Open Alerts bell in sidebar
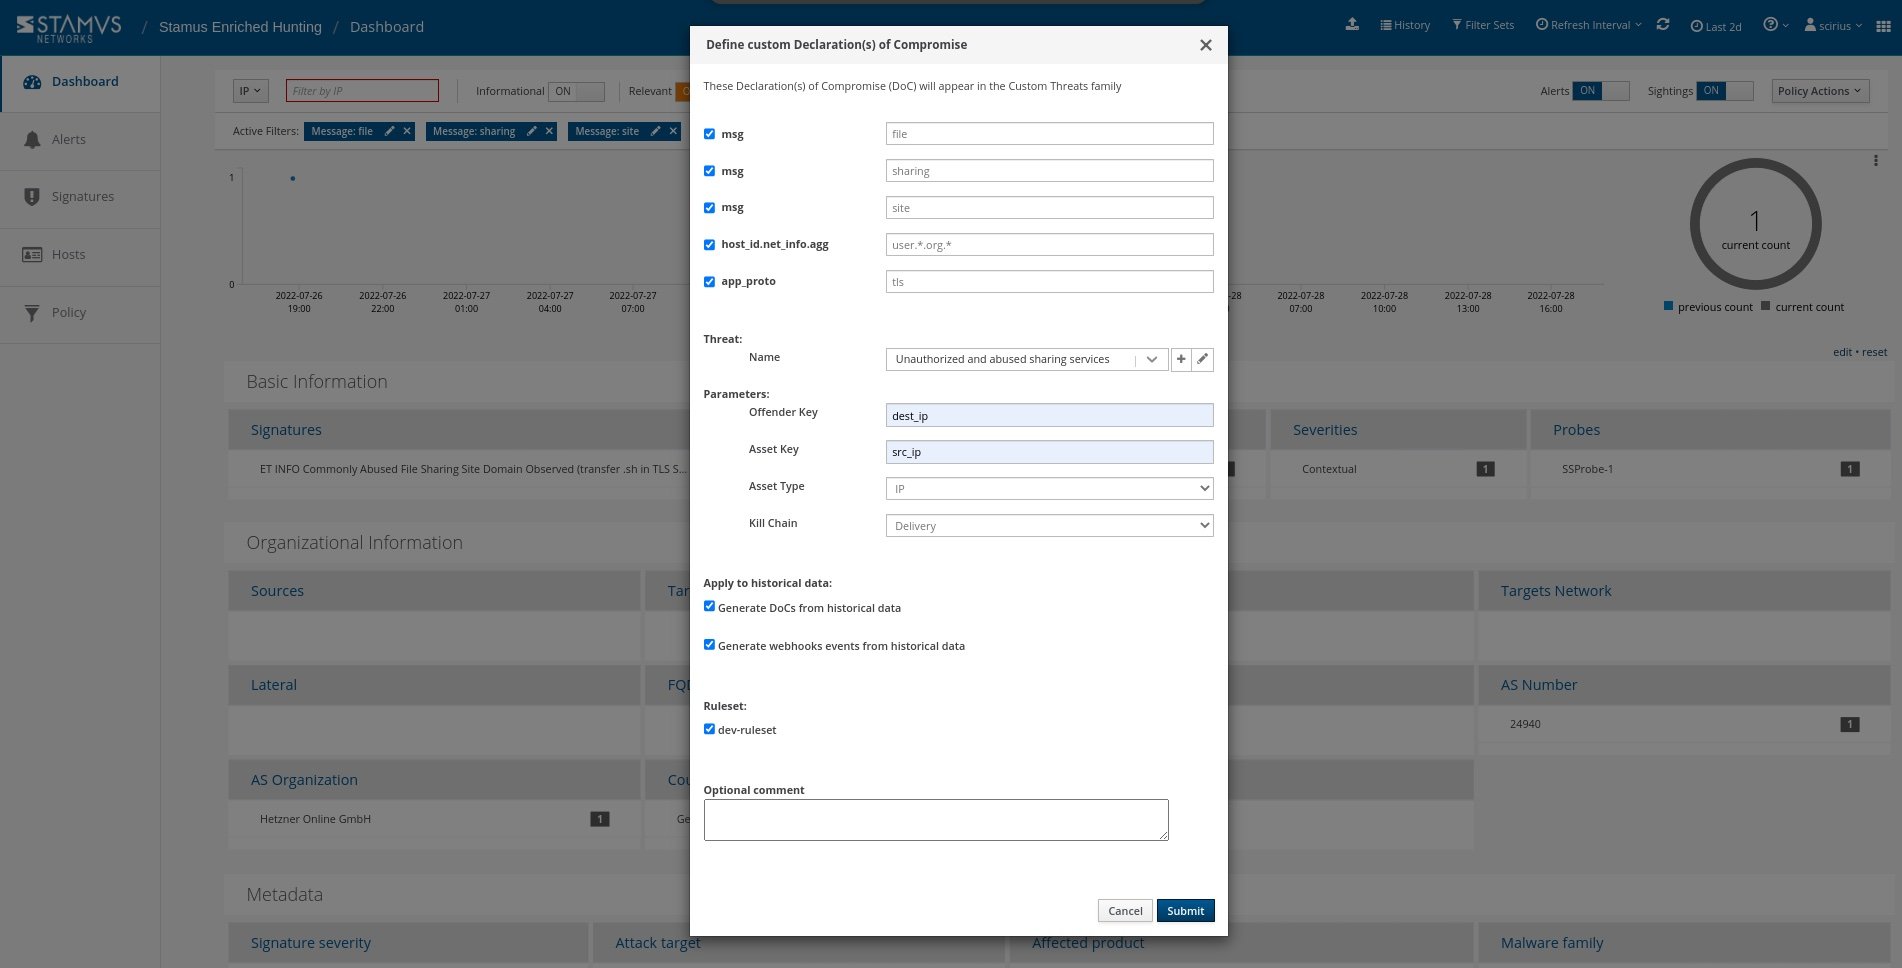The width and height of the screenshot is (1902, 968). (x=80, y=140)
